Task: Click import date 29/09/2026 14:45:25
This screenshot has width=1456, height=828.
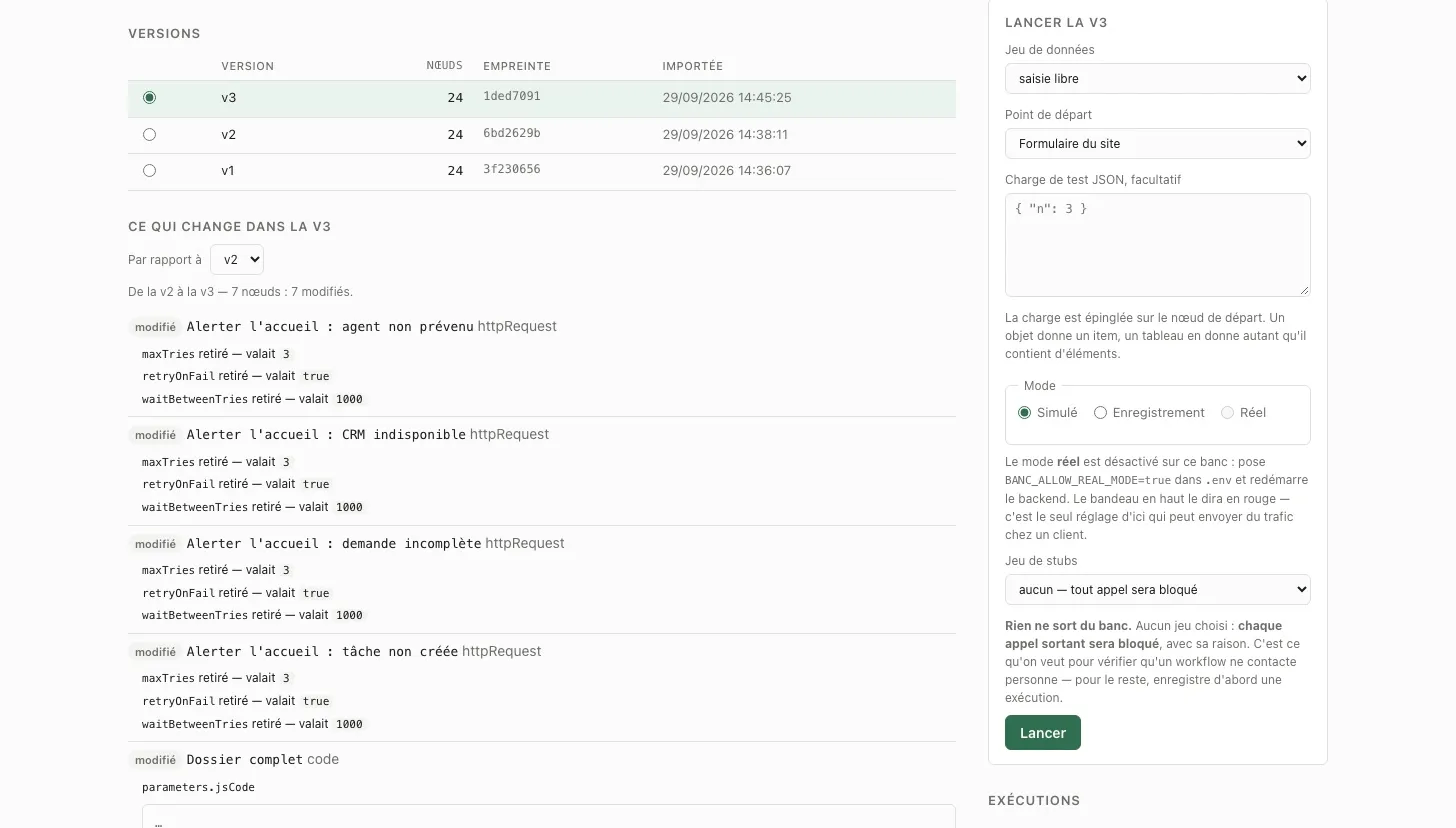Action: (x=727, y=98)
